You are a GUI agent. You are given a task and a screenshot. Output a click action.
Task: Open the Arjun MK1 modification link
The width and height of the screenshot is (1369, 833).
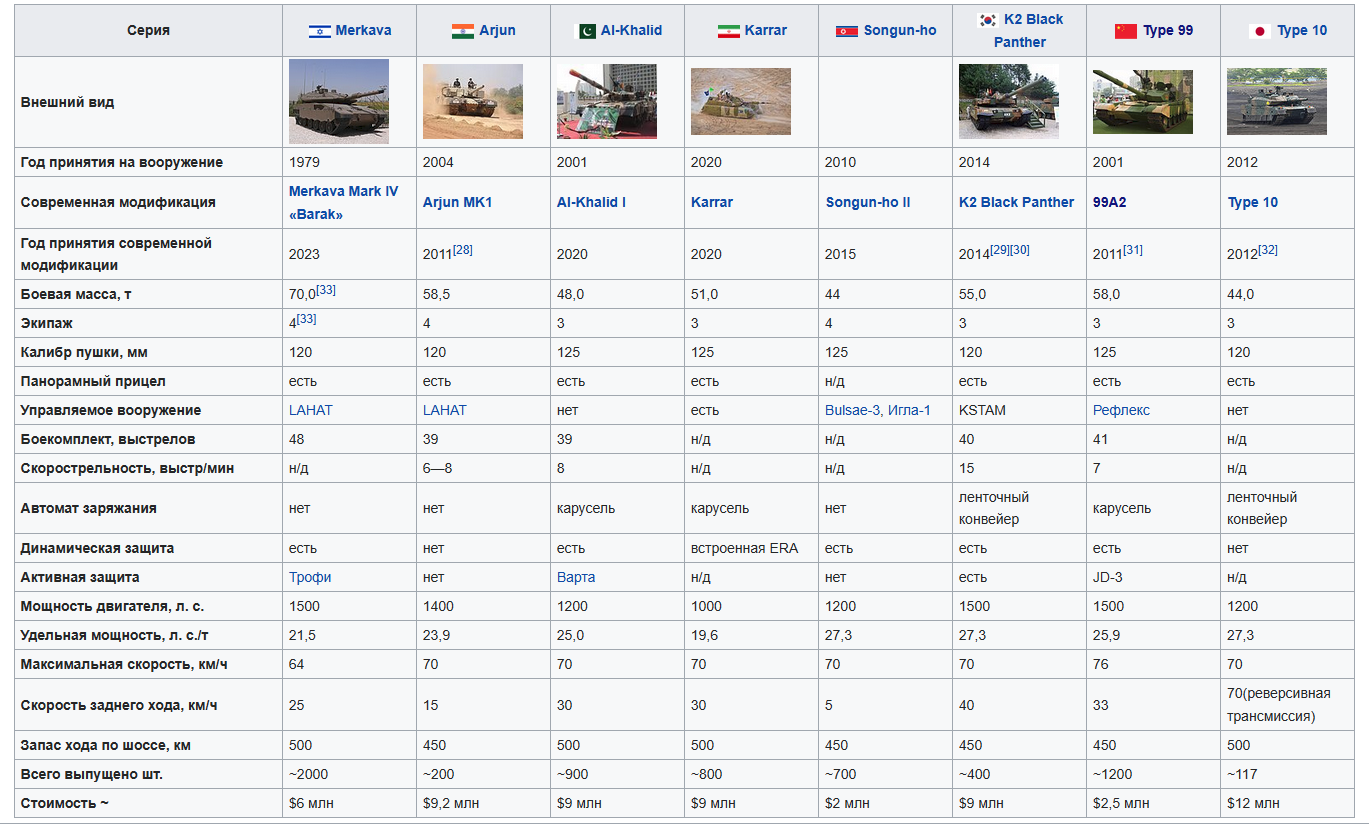click(458, 202)
